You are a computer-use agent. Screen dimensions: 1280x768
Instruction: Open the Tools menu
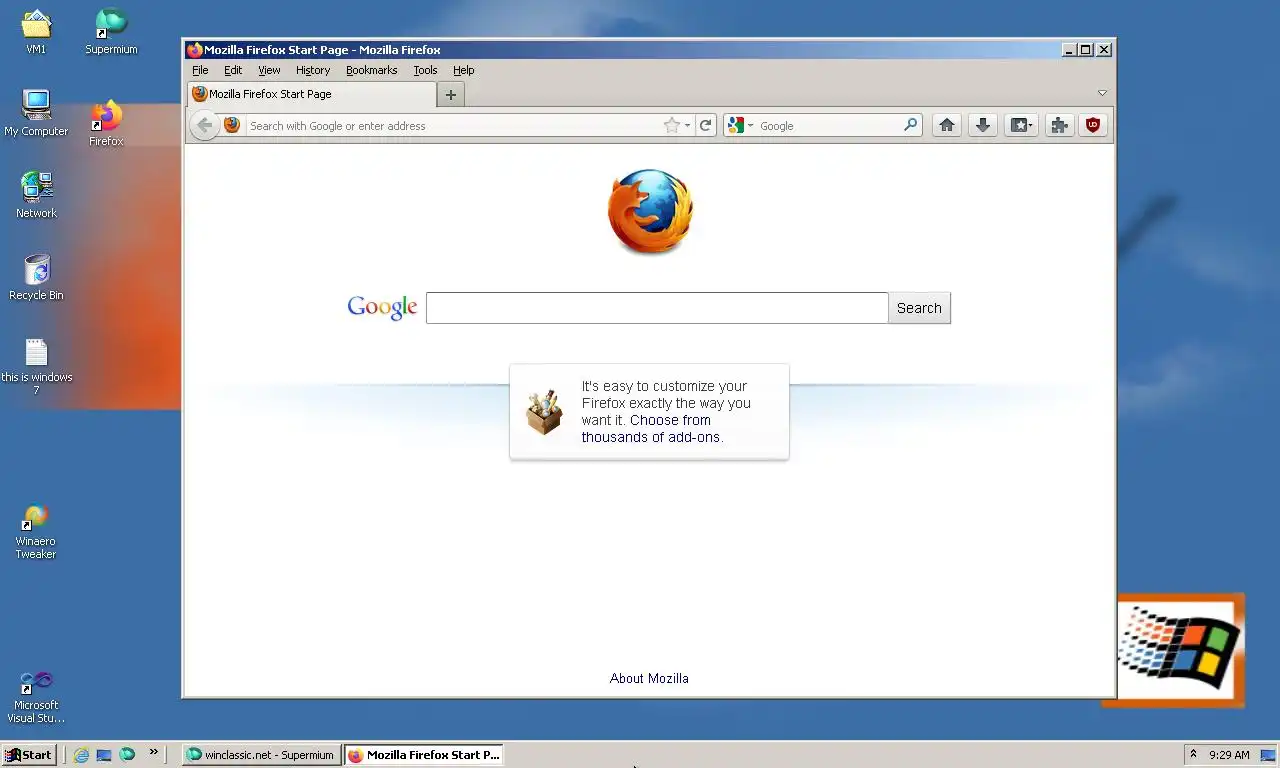tap(425, 70)
